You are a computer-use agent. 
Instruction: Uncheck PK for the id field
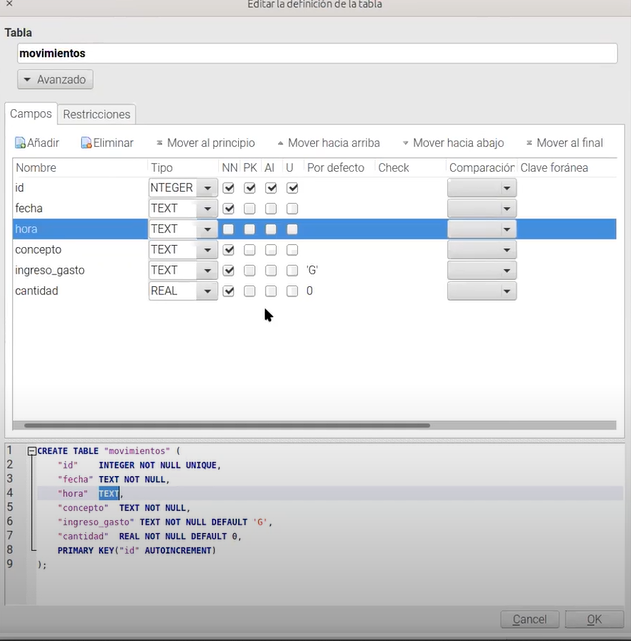pyautogui.click(x=250, y=188)
